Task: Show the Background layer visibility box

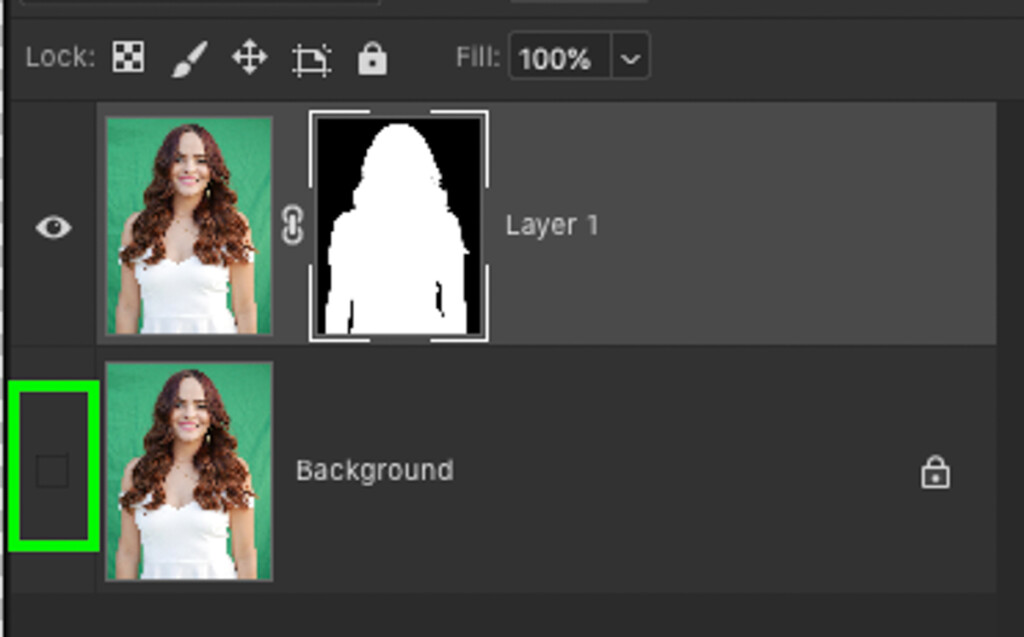Action: click(x=52, y=471)
